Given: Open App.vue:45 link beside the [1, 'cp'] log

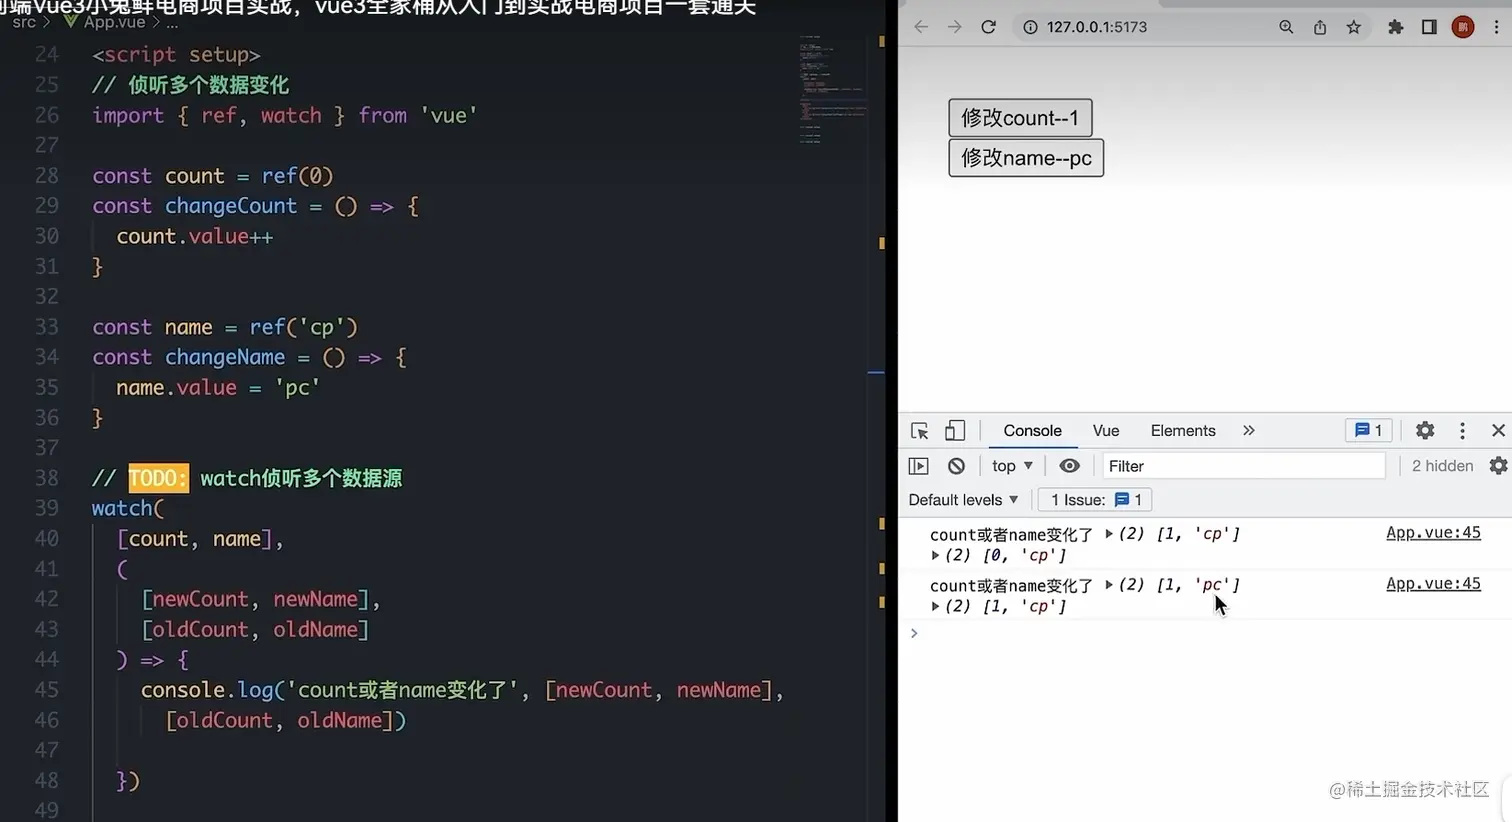Looking at the screenshot, I should point(1433,533).
